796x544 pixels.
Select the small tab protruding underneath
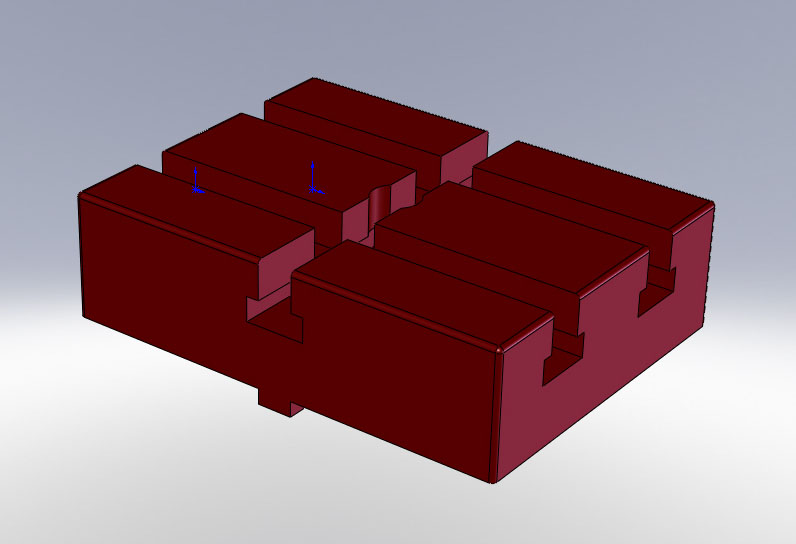tap(275, 400)
